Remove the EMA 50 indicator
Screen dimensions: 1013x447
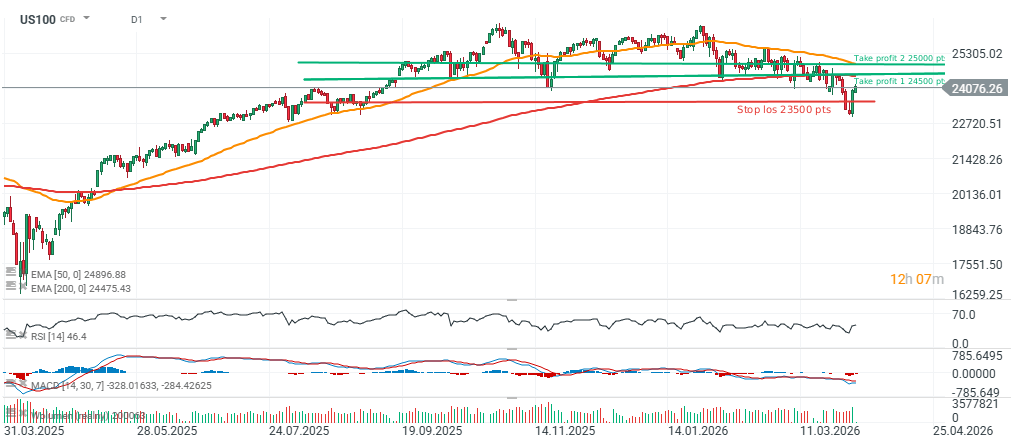23,274
